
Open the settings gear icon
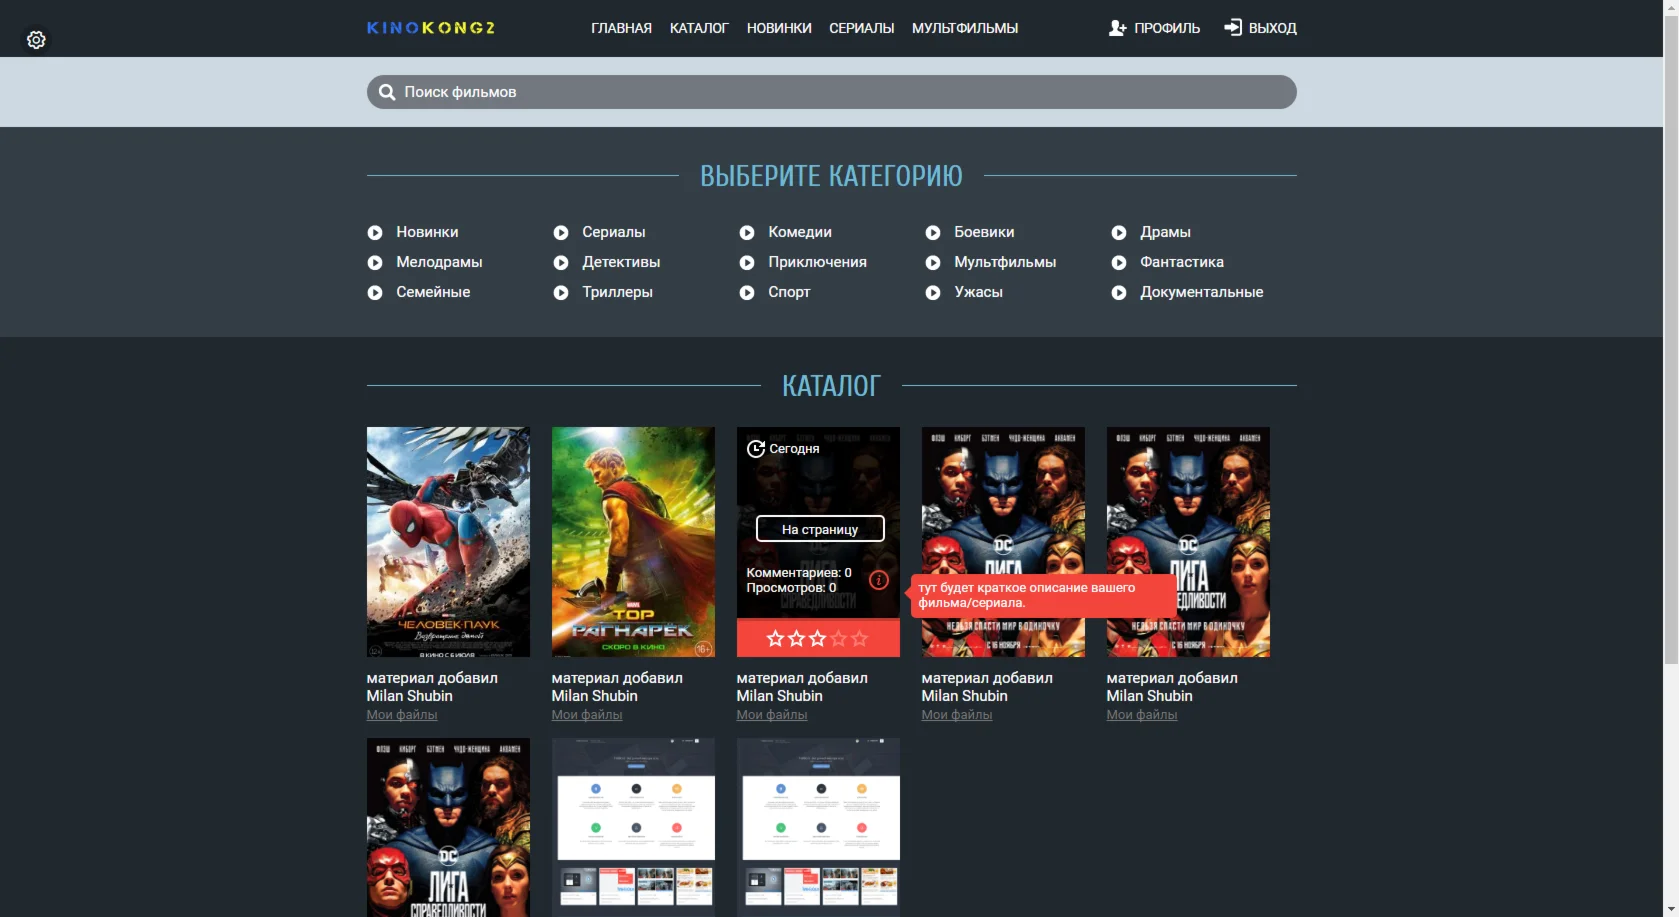pos(36,40)
